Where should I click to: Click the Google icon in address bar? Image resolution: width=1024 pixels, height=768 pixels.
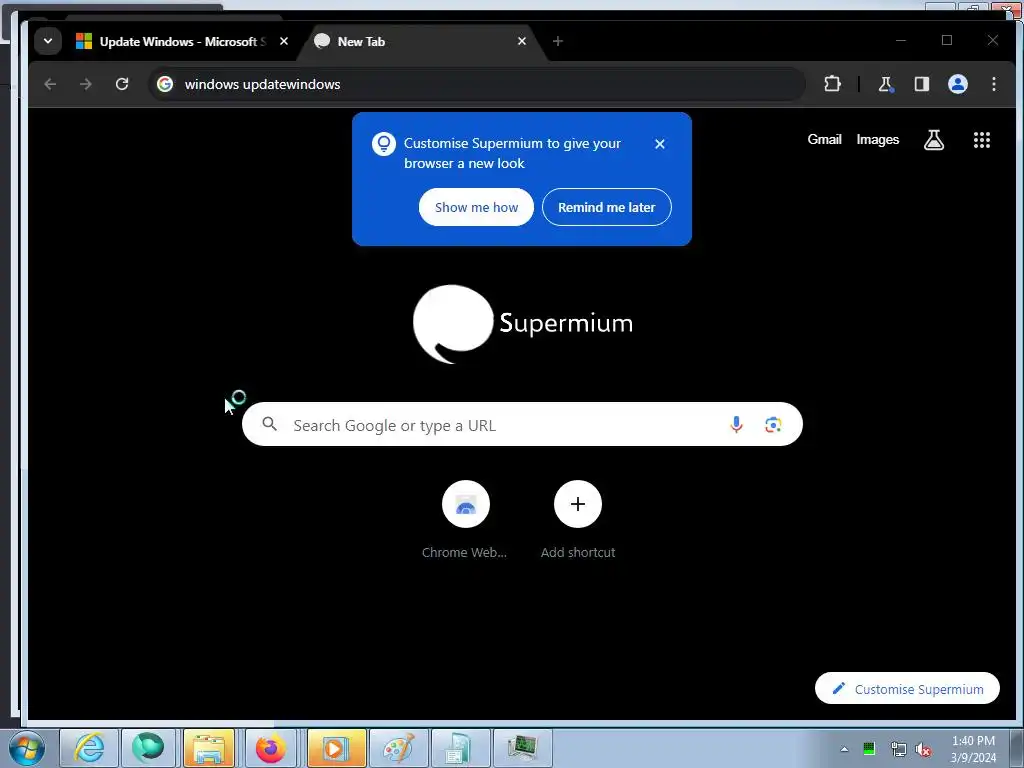click(x=165, y=84)
